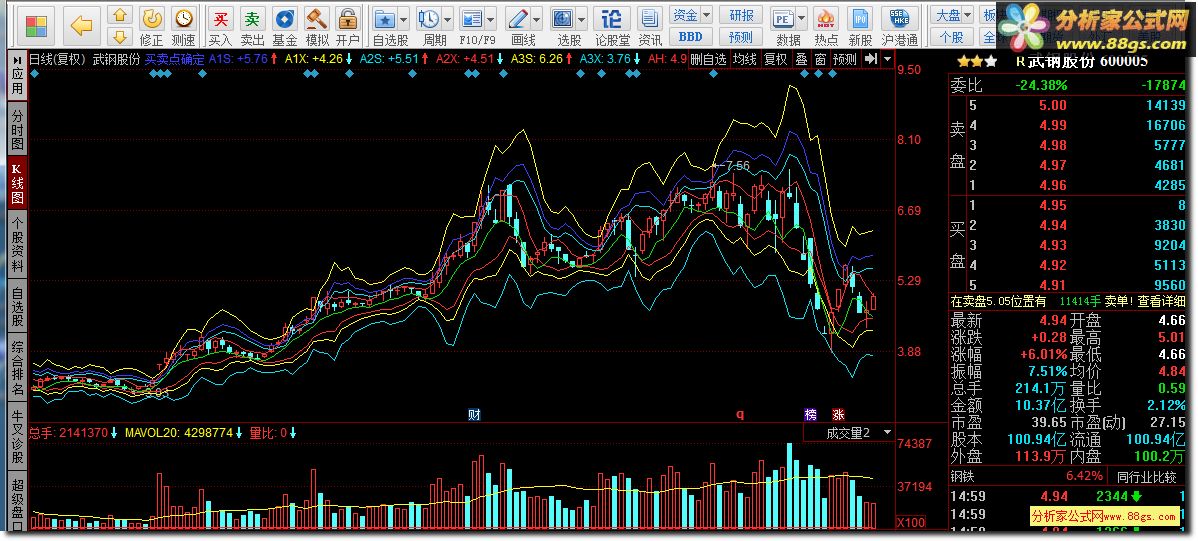This screenshot has width=1198, height=541.
Task: Open the 大盘 dropdown
Action: [953, 15]
